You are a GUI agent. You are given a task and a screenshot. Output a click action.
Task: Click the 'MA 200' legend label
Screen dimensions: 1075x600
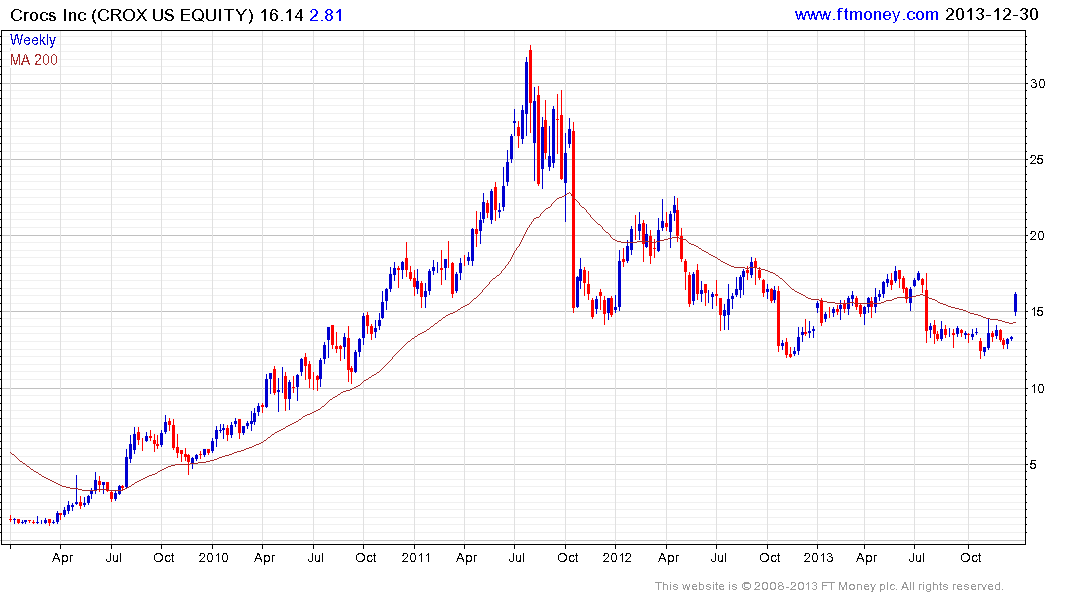34,60
